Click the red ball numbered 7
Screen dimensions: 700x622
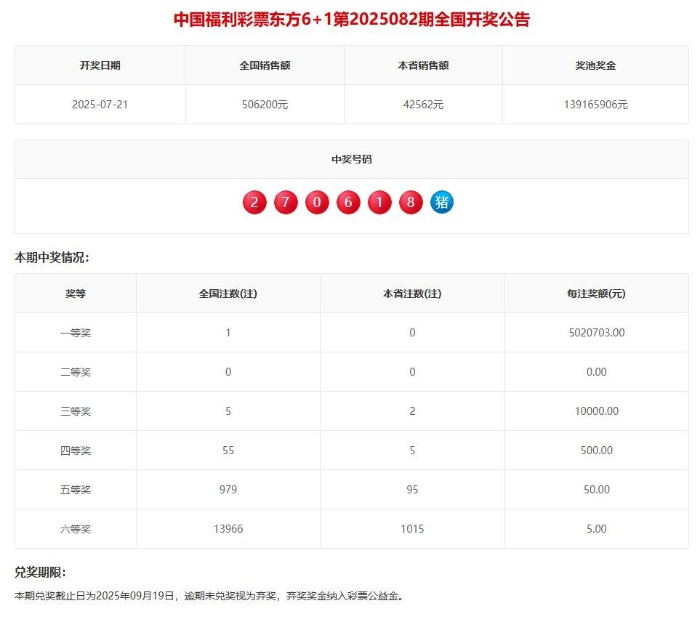[x=286, y=202]
